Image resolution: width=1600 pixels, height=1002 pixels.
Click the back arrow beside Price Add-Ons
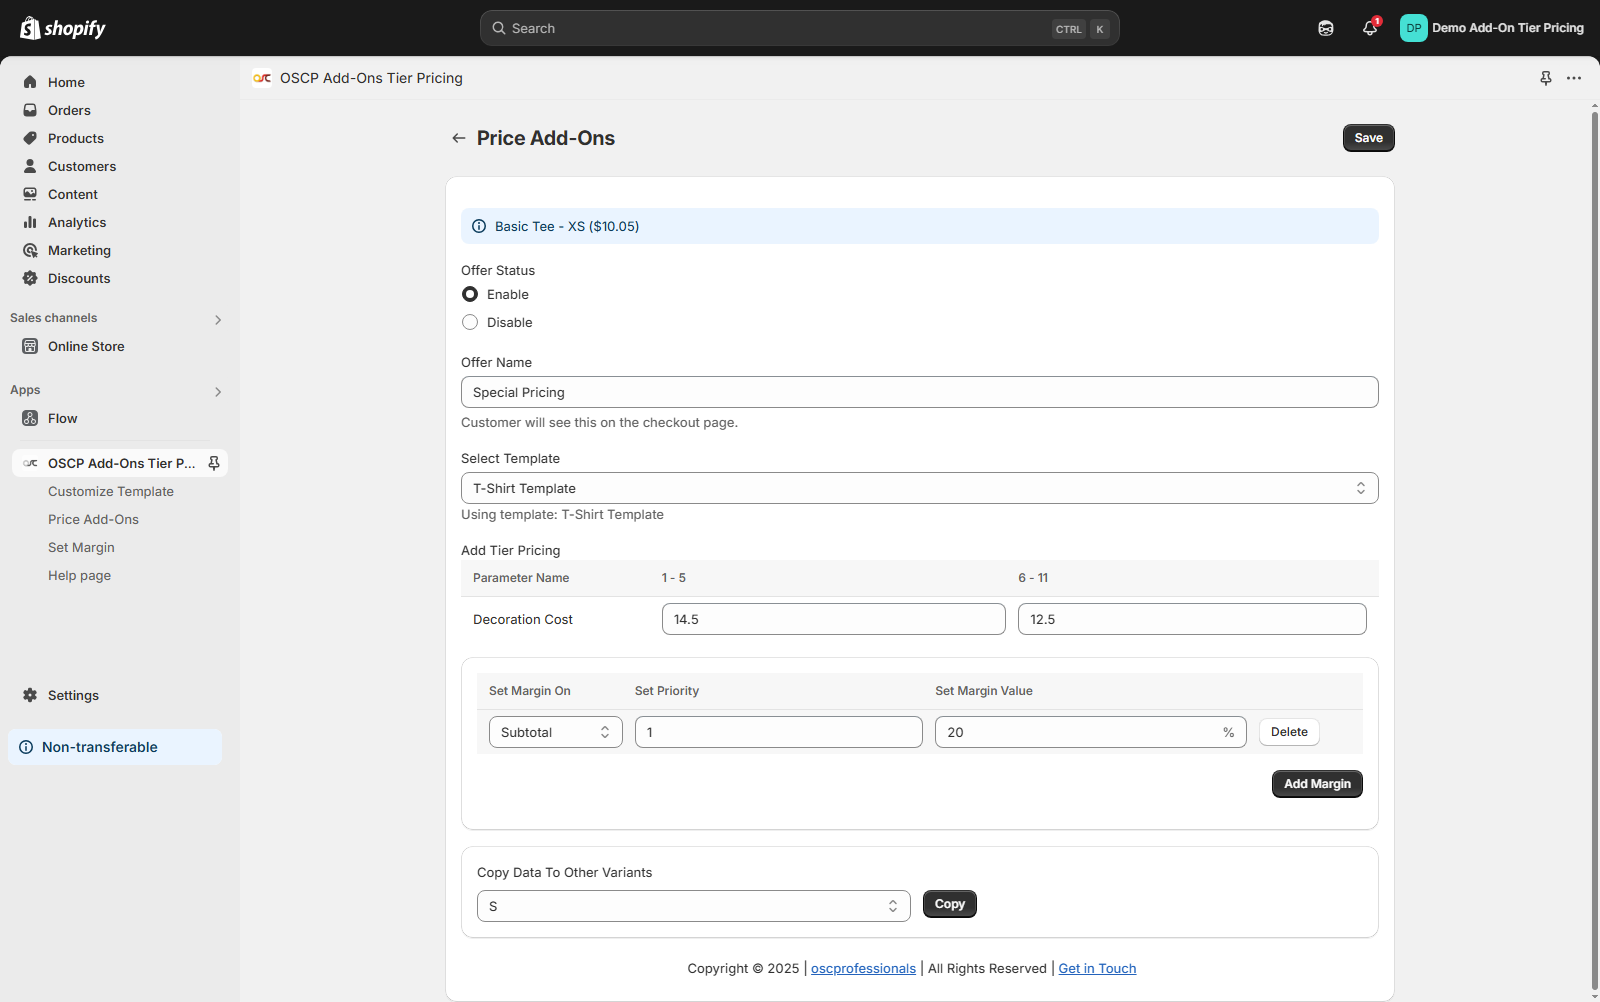(459, 138)
